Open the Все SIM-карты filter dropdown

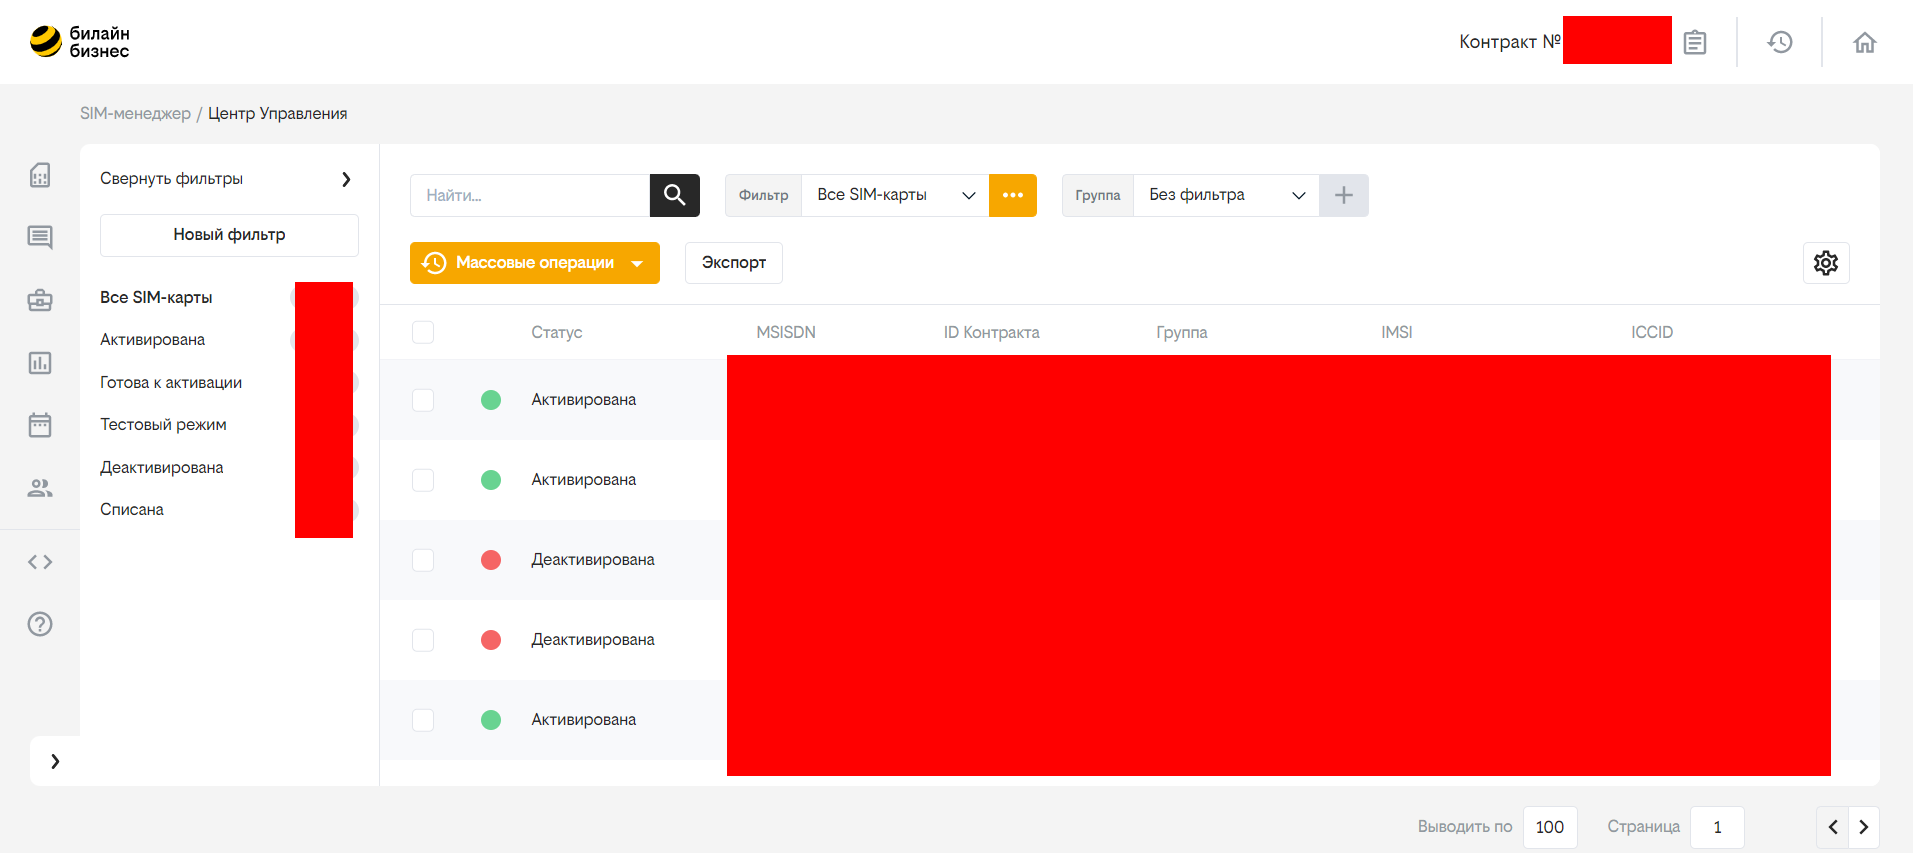point(894,195)
